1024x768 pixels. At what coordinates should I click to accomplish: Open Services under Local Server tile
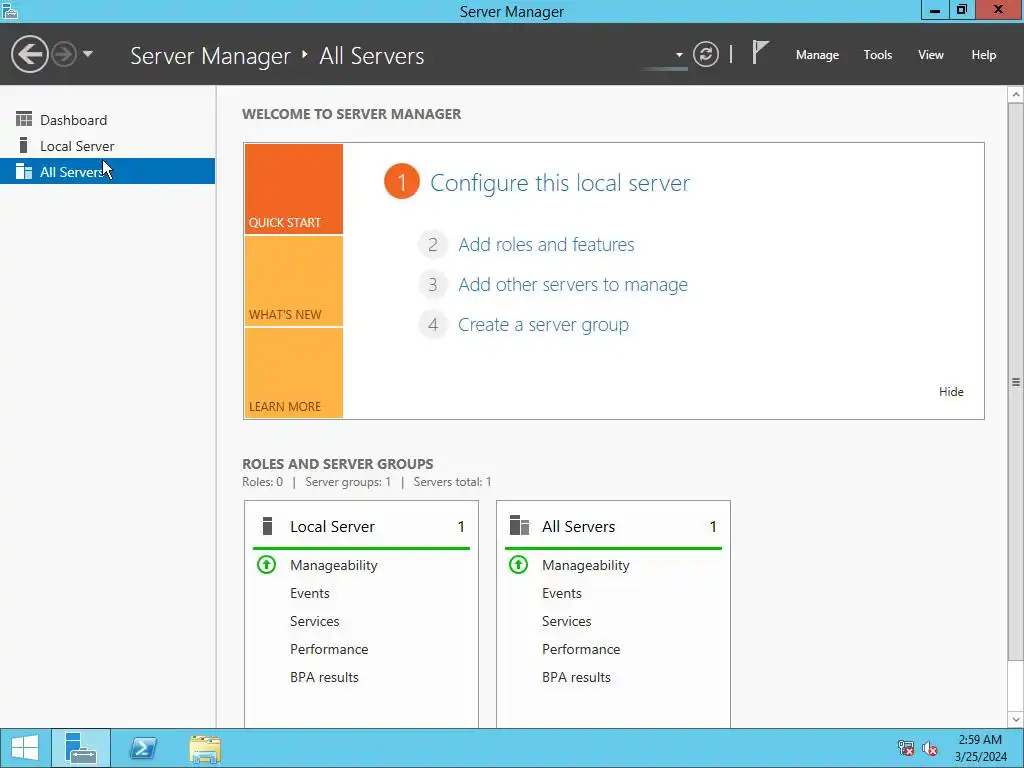(315, 621)
